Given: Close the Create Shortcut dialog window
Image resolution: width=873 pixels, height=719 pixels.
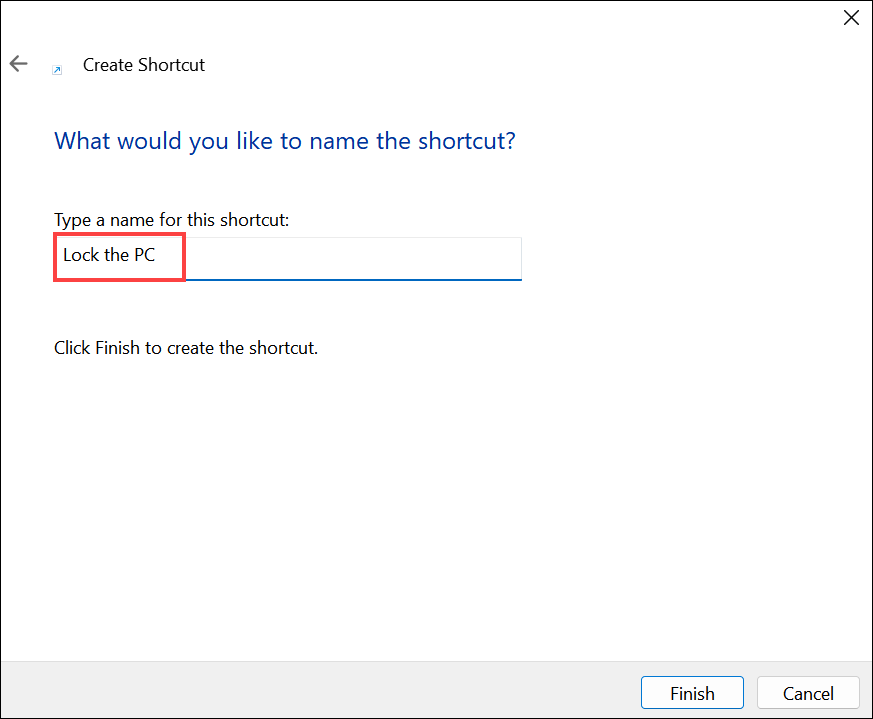Looking at the screenshot, I should [851, 18].
